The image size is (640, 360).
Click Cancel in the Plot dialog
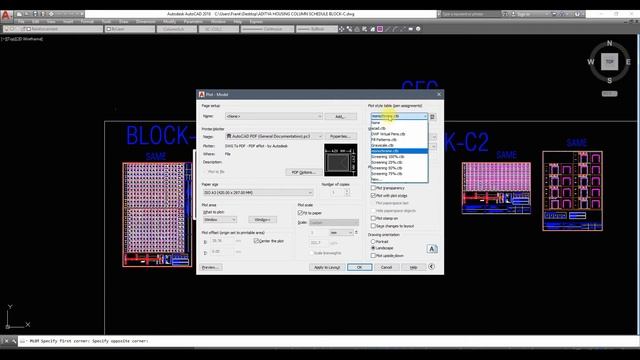pos(386,267)
